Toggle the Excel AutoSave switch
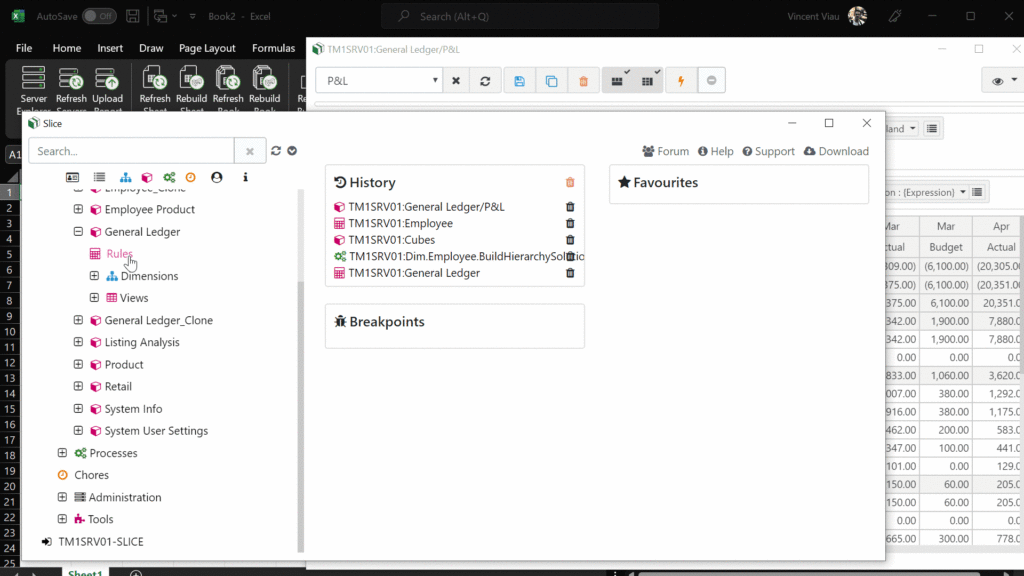Screen dimensions: 1024x576 click(98, 16)
